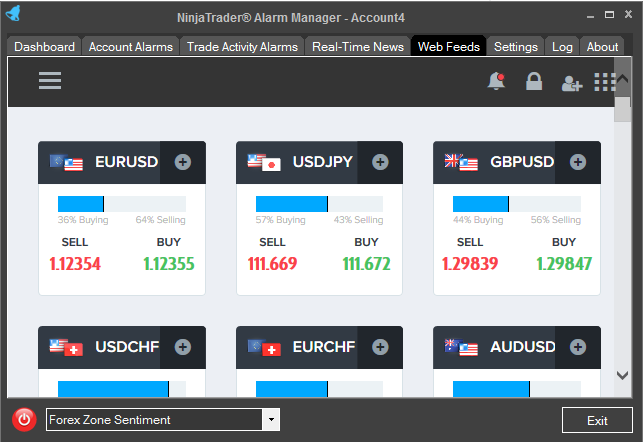Click the USDJPY flag pair icon
Screen dimensions: 644x442
click(x=264, y=163)
